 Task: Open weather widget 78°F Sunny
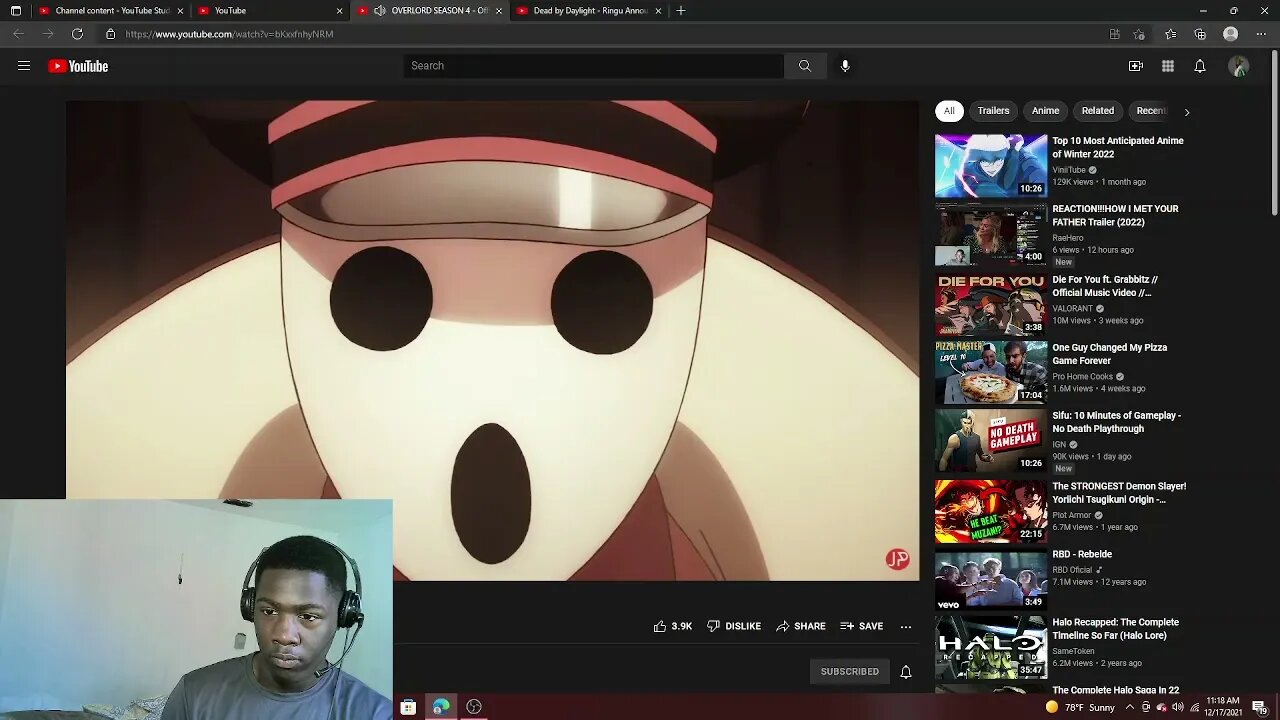tap(1079, 707)
